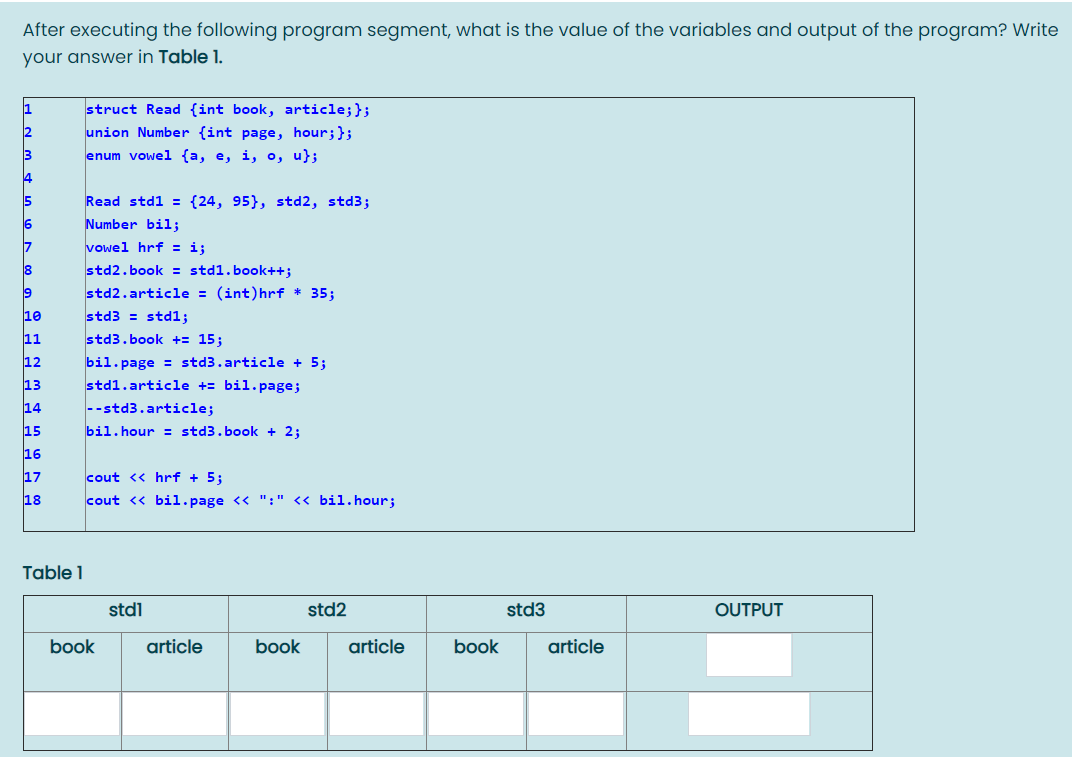
Task: Click the article sub-header under std3
Action: [x=575, y=647]
